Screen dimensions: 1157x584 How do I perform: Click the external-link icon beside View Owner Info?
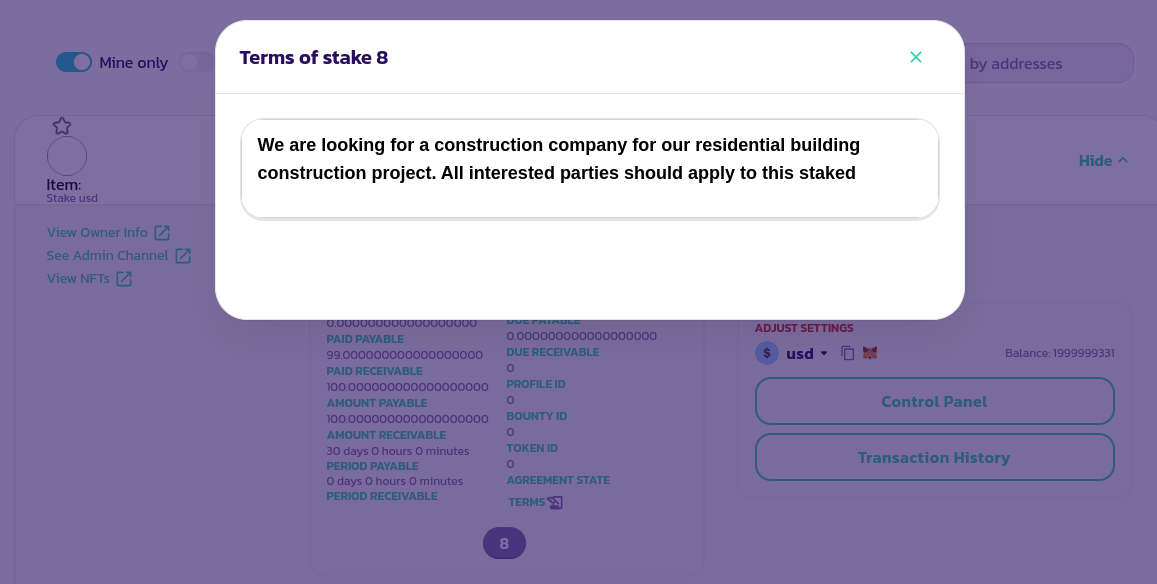[x=162, y=233]
